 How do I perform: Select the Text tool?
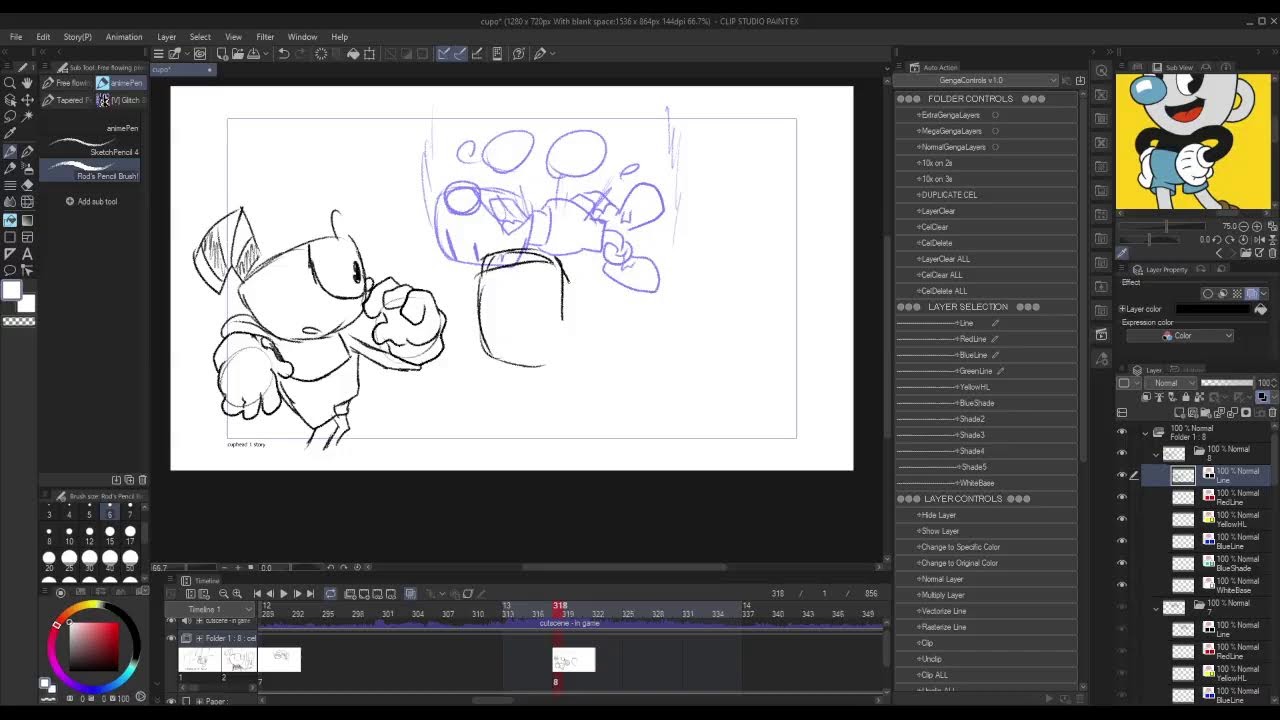tap(27, 254)
